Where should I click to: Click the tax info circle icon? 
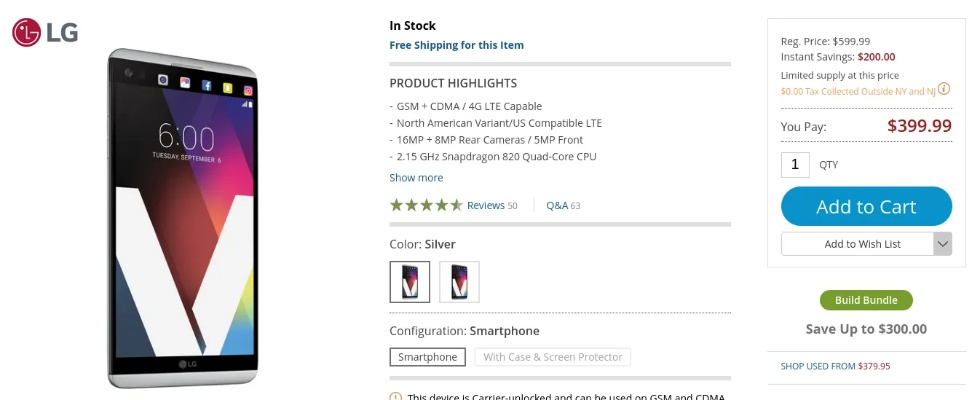(943, 89)
